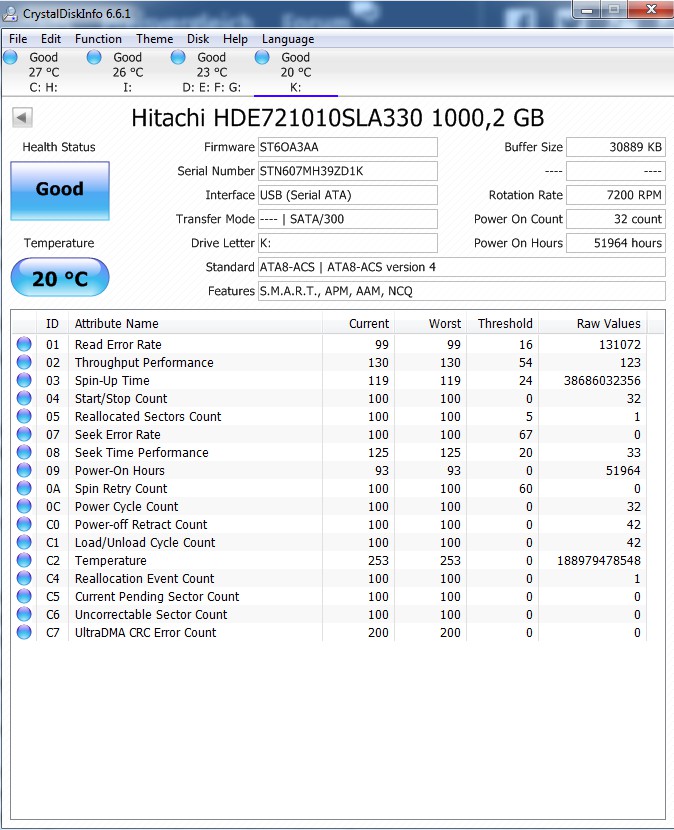Minimize the CrystalDiskInfo window
674x830 pixels.
[x=587, y=10]
